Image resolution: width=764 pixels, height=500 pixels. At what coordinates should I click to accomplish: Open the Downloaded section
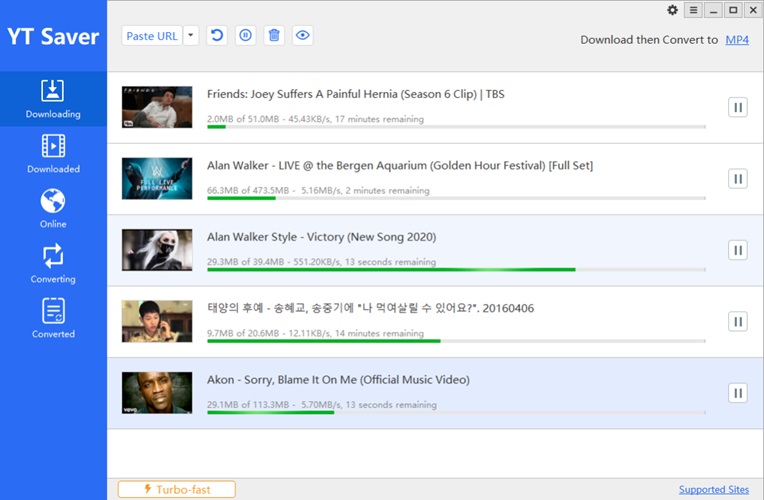[53, 154]
